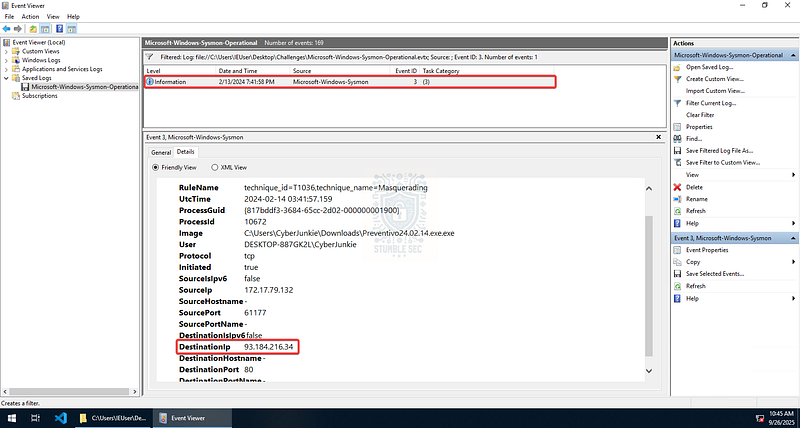Click the information icon on event row
Screen dimensions: 800x428
[x=150, y=82]
